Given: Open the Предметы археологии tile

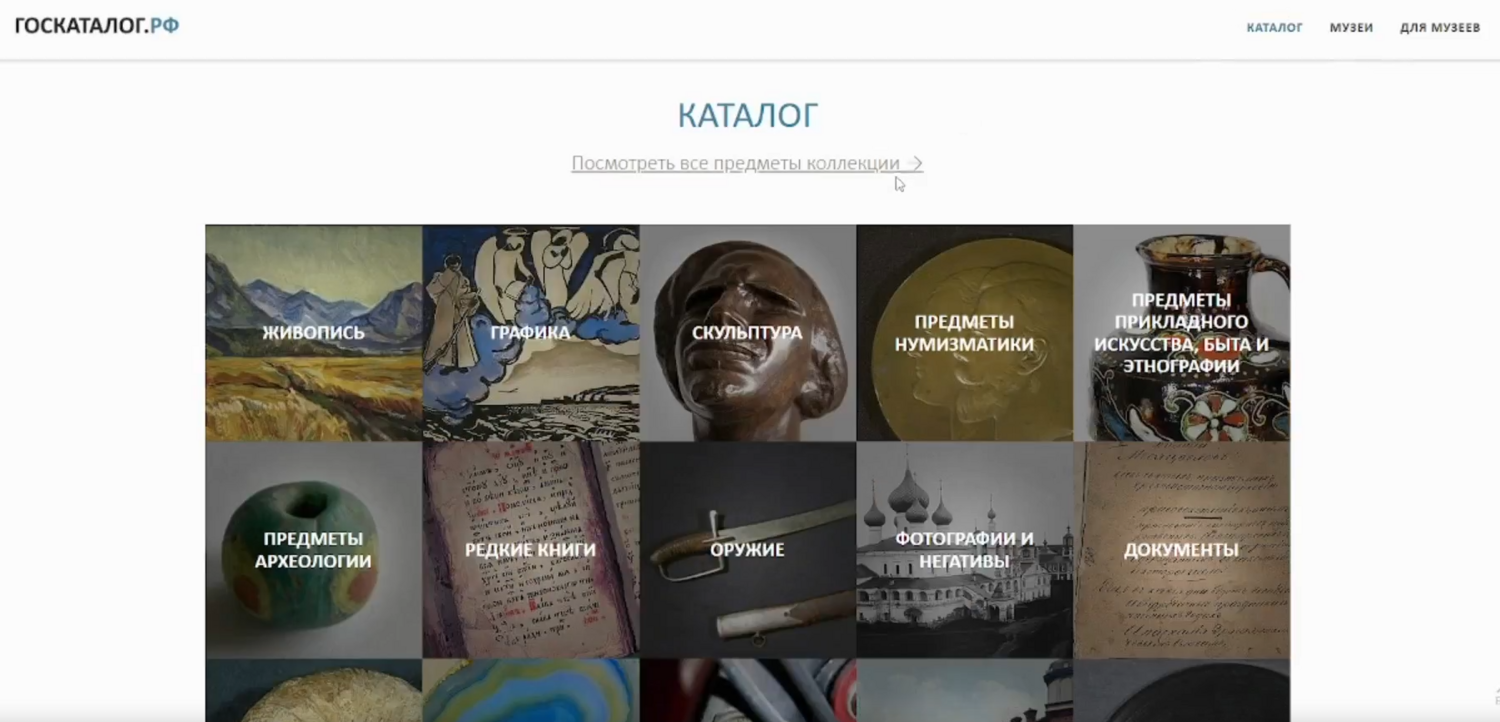Looking at the screenshot, I should point(314,550).
